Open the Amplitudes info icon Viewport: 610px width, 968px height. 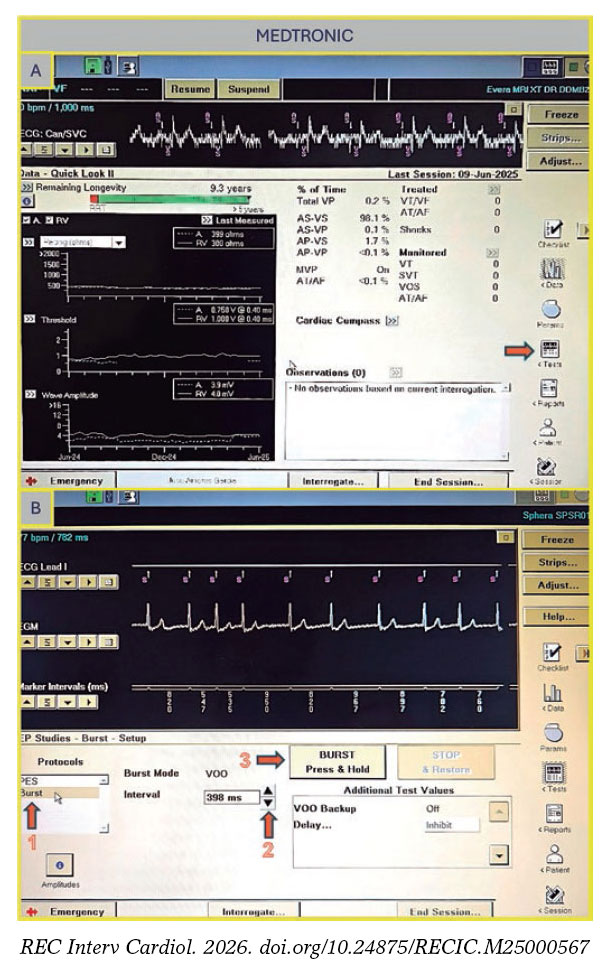60,864
